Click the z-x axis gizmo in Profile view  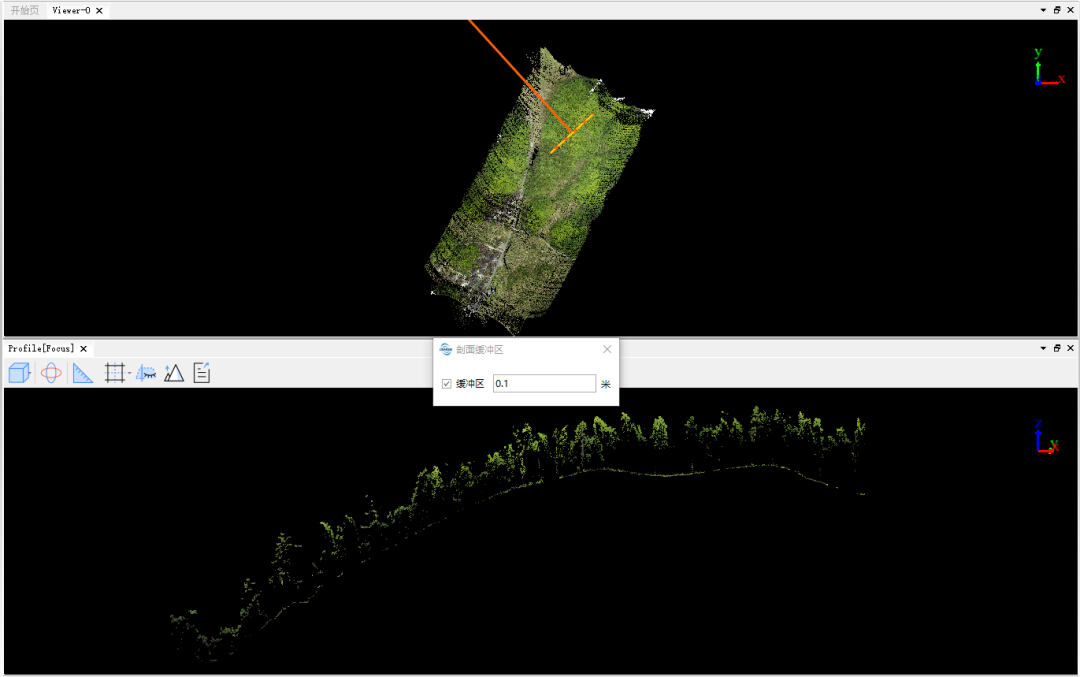click(1047, 437)
